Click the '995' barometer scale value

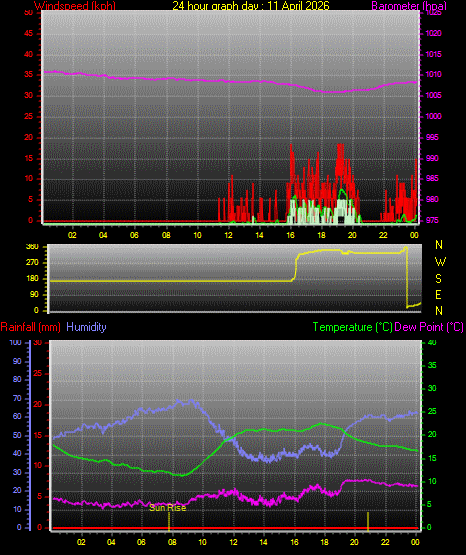pyautogui.click(x=432, y=137)
